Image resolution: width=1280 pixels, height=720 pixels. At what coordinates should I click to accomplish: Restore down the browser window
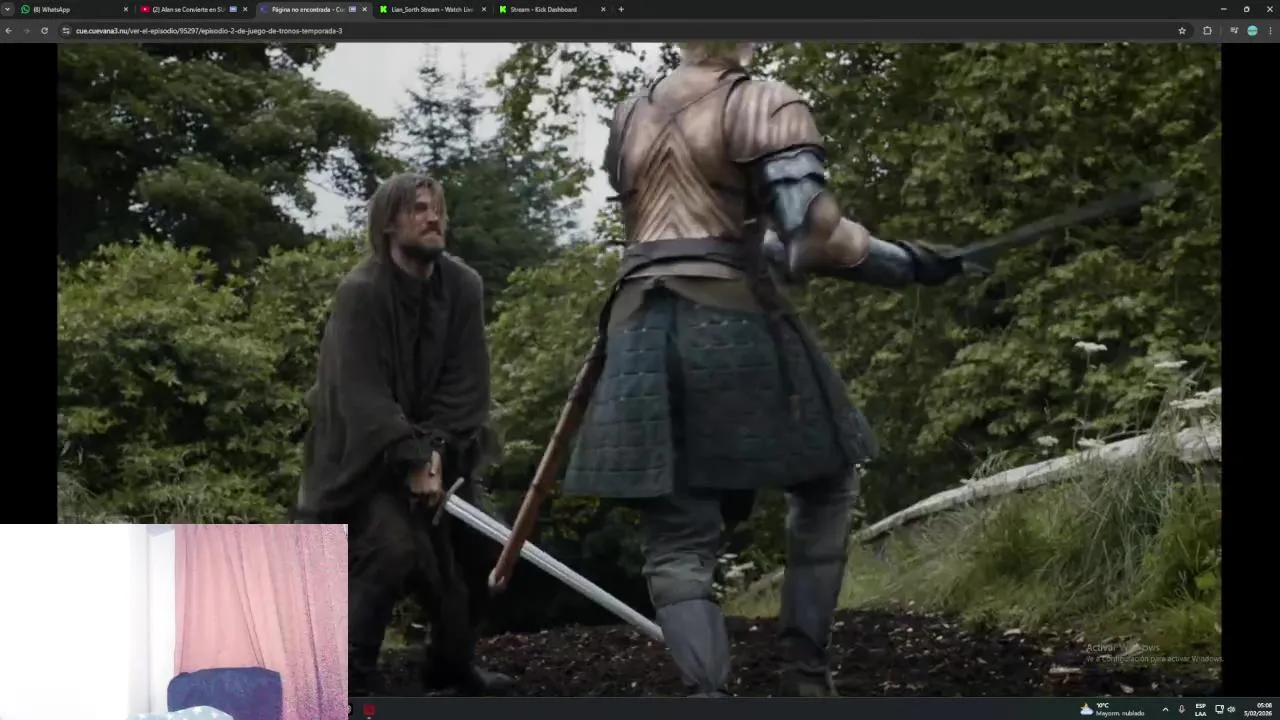pos(1246,9)
